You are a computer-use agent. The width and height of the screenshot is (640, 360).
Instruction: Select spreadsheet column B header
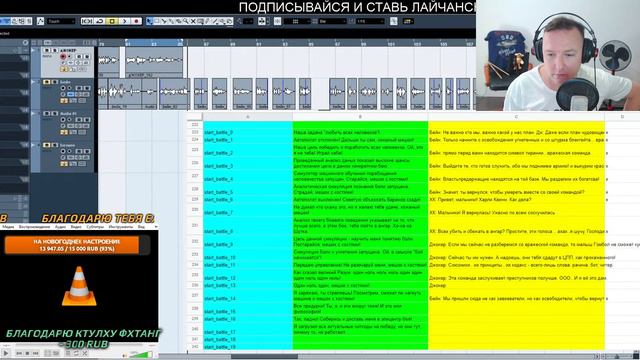click(x=360, y=117)
